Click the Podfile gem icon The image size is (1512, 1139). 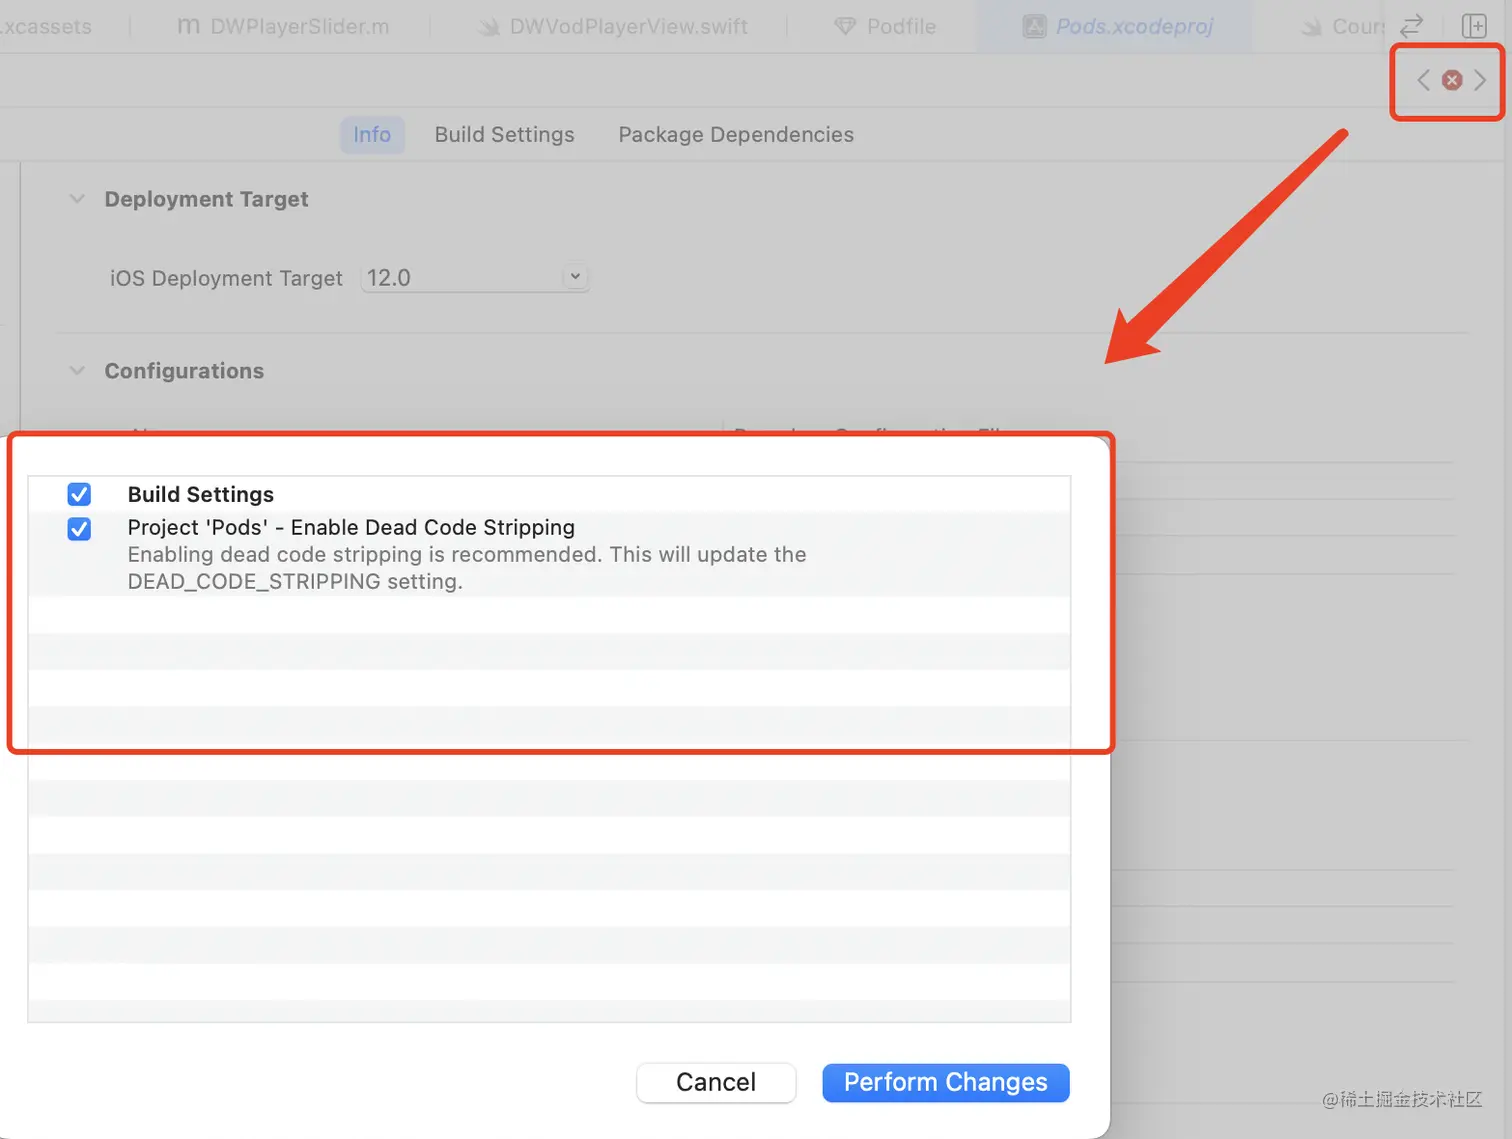click(x=845, y=26)
